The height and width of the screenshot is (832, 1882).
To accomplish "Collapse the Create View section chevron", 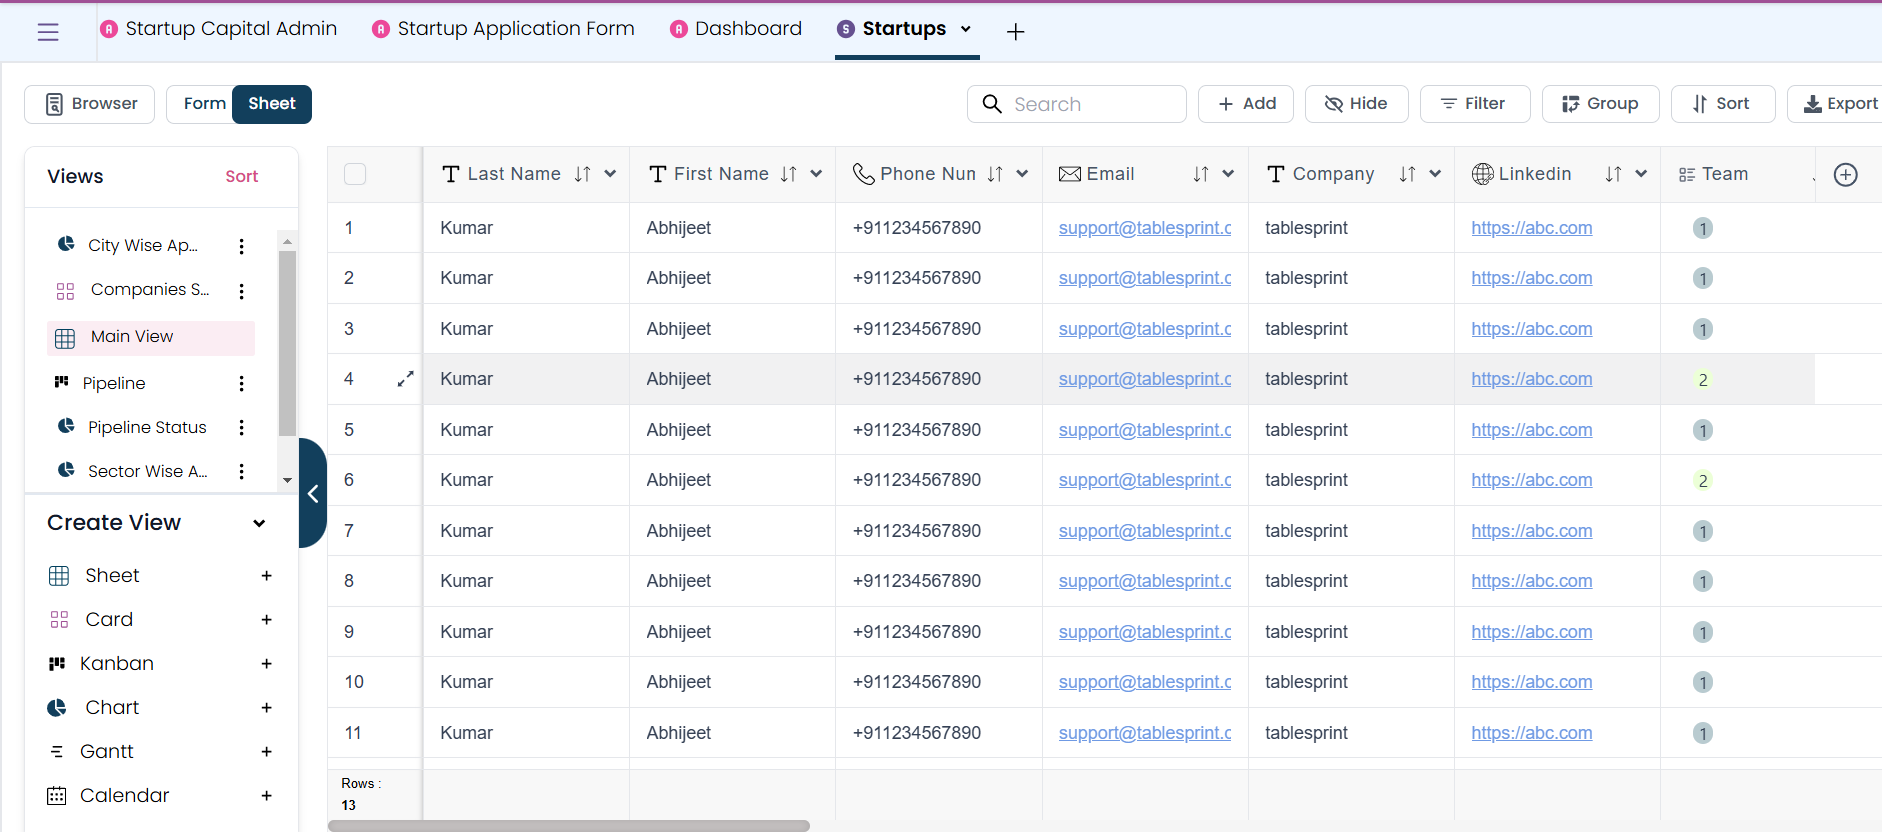I will (259, 523).
